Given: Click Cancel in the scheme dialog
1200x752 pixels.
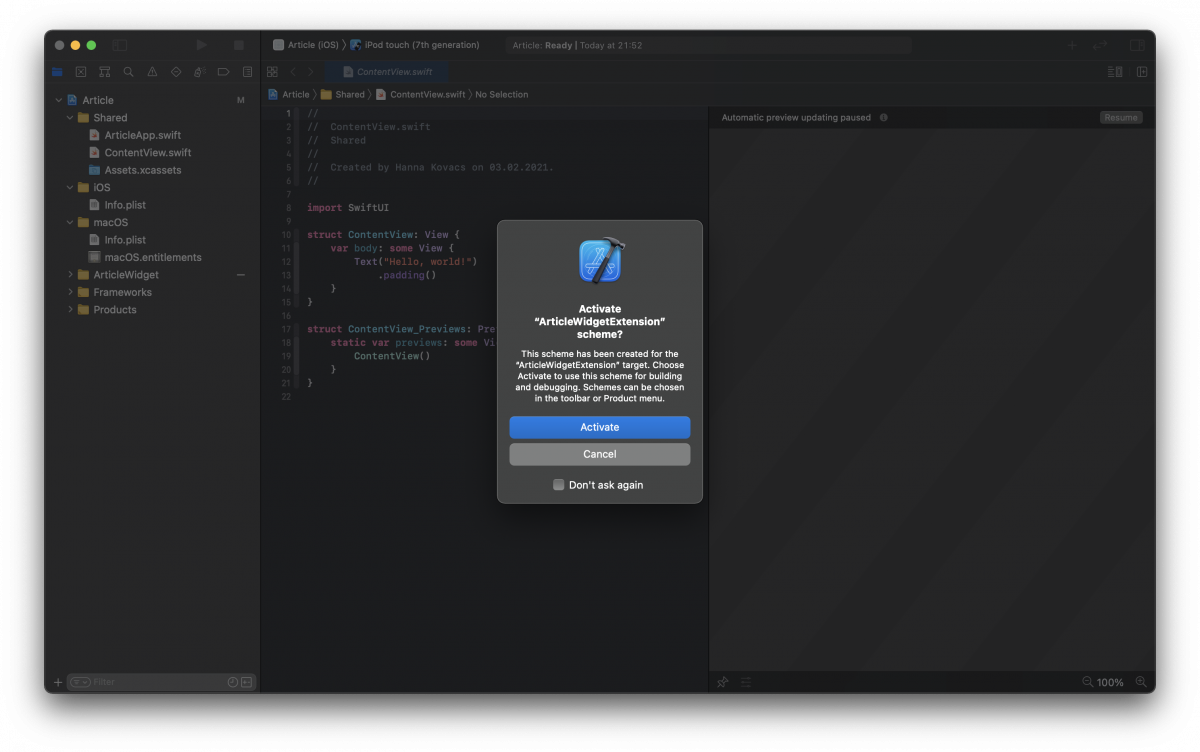Looking at the screenshot, I should pos(599,454).
